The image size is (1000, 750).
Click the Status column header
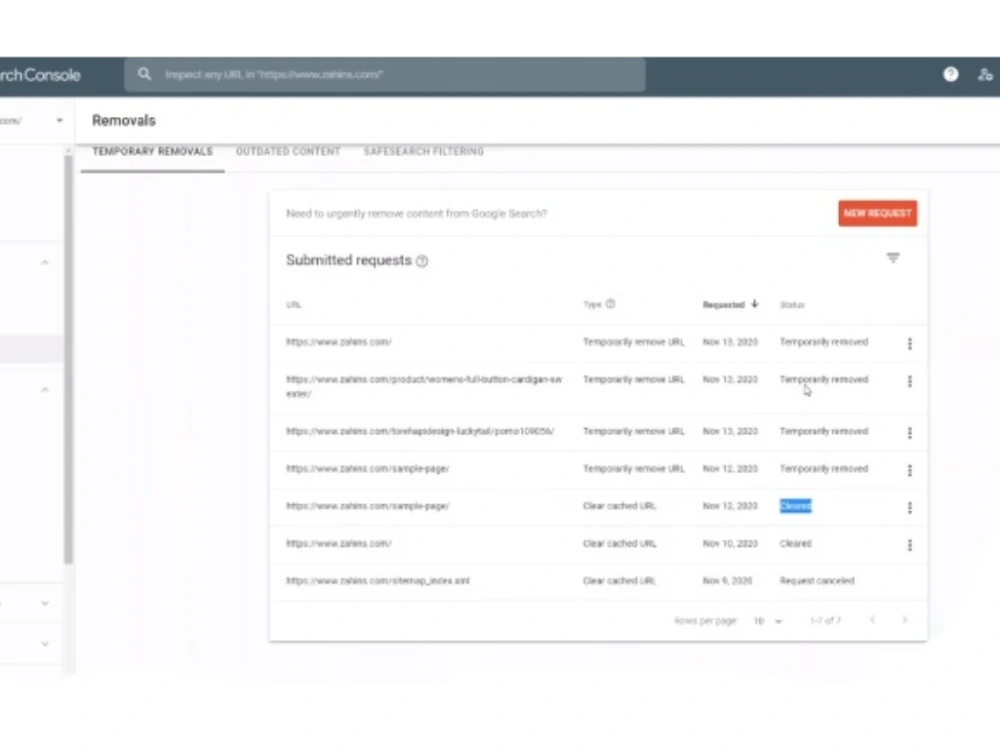(x=792, y=305)
